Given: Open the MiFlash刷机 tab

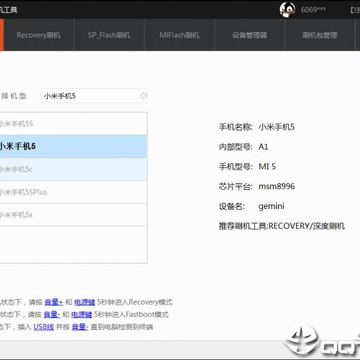Looking at the screenshot, I should (x=179, y=35).
